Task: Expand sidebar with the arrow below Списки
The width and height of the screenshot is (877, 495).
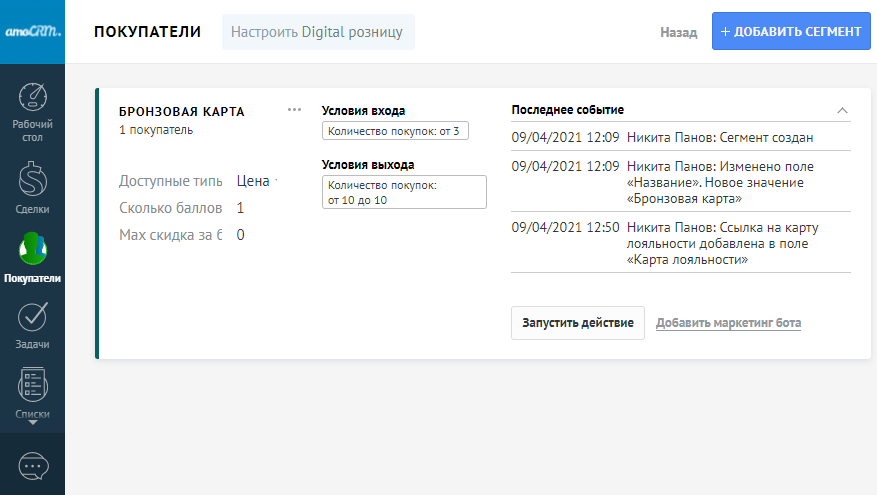Action: (x=32, y=423)
